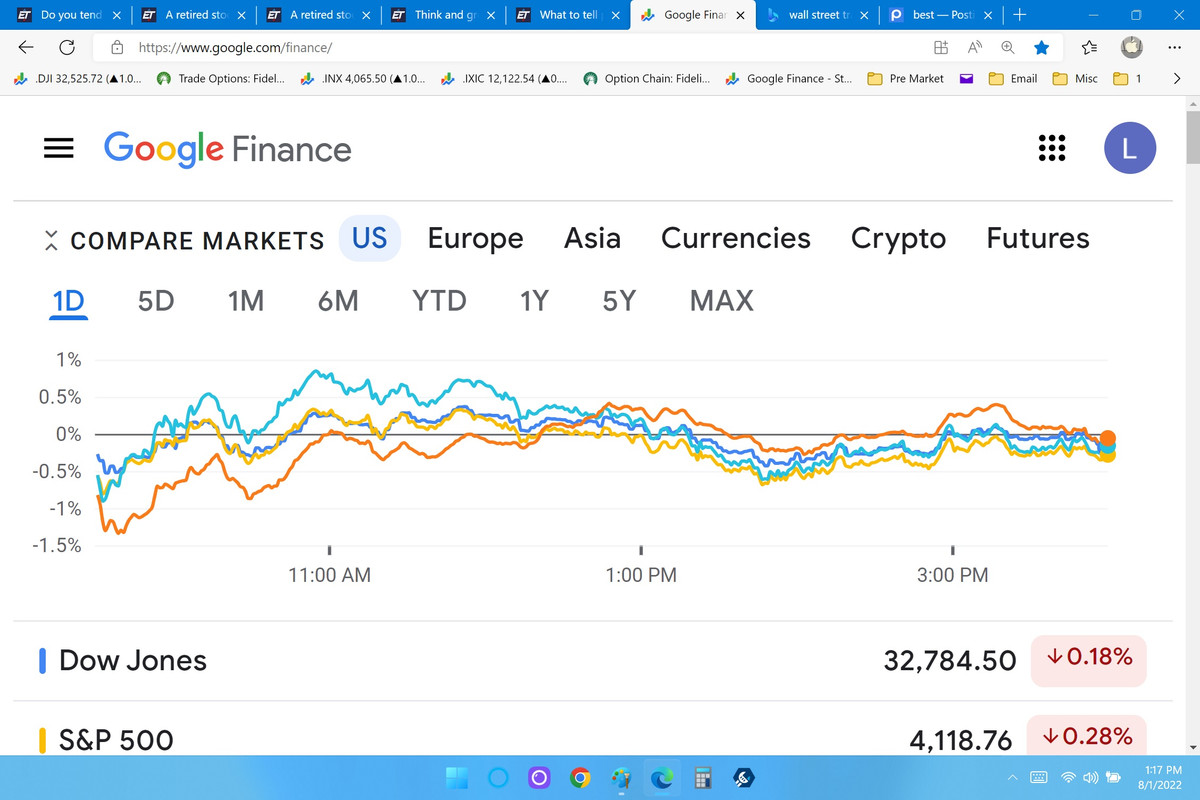Launch the purple circle app in taskbar
The image size is (1200, 800).
pos(539,777)
